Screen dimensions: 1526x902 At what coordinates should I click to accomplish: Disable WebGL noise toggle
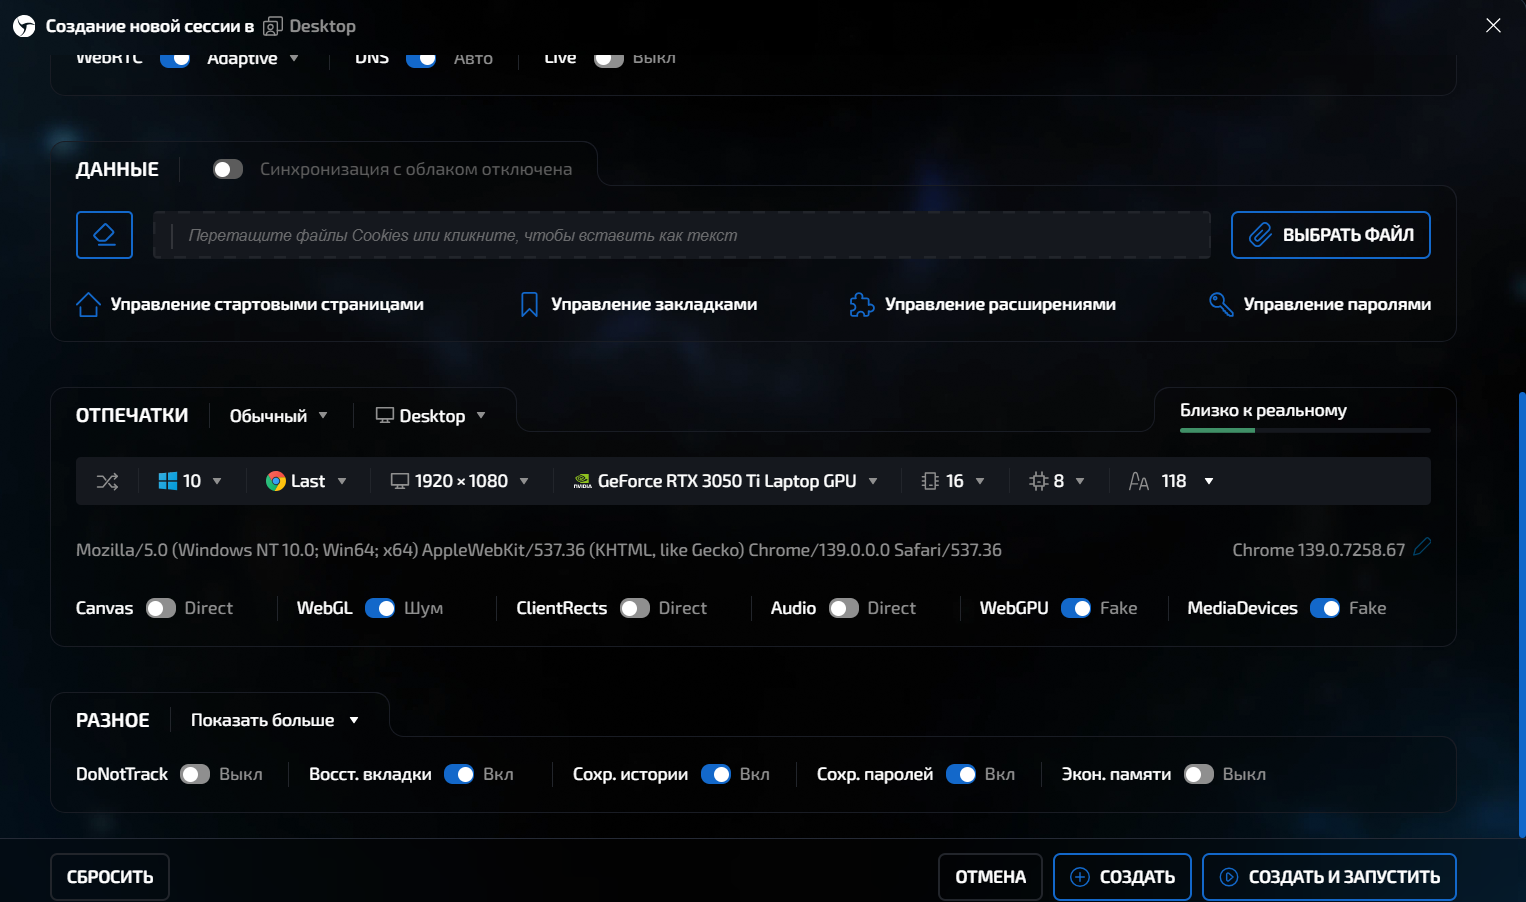(x=380, y=608)
